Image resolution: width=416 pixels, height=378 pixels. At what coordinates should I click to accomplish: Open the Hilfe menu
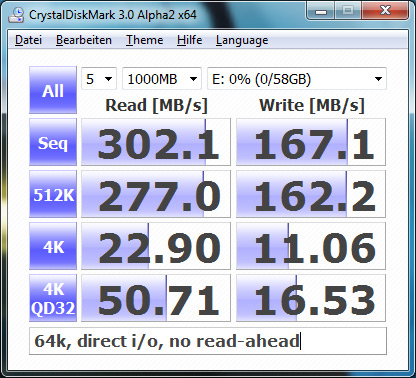coord(189,40)
